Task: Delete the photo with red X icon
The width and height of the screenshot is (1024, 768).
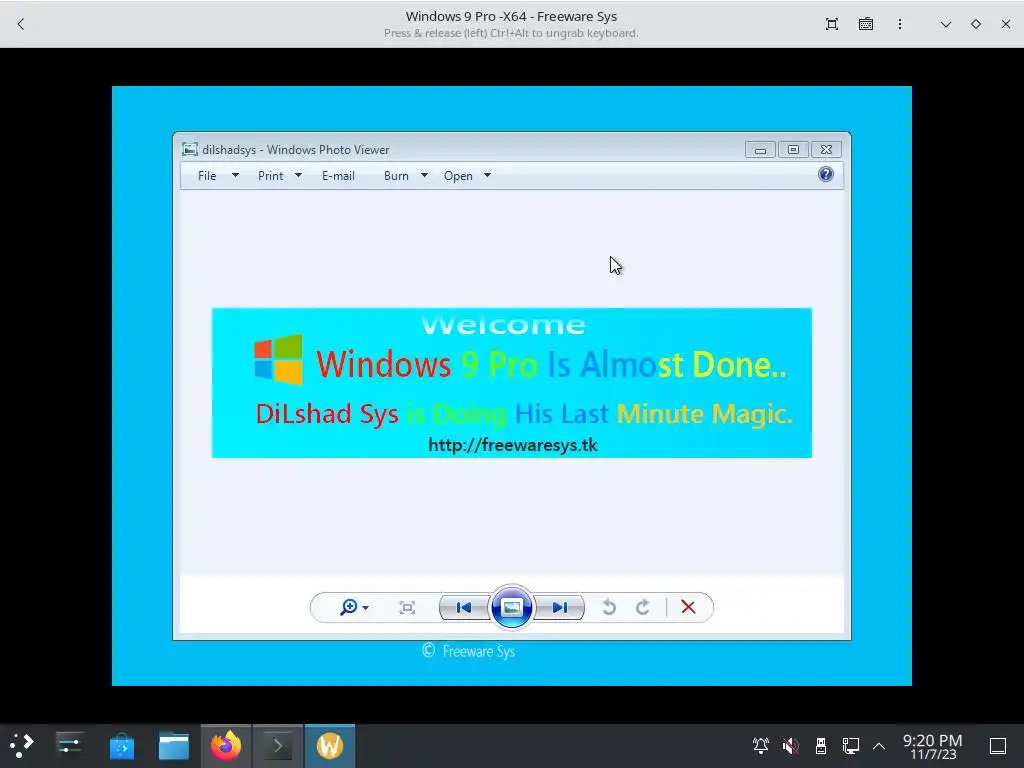Action: coord(688,607)
